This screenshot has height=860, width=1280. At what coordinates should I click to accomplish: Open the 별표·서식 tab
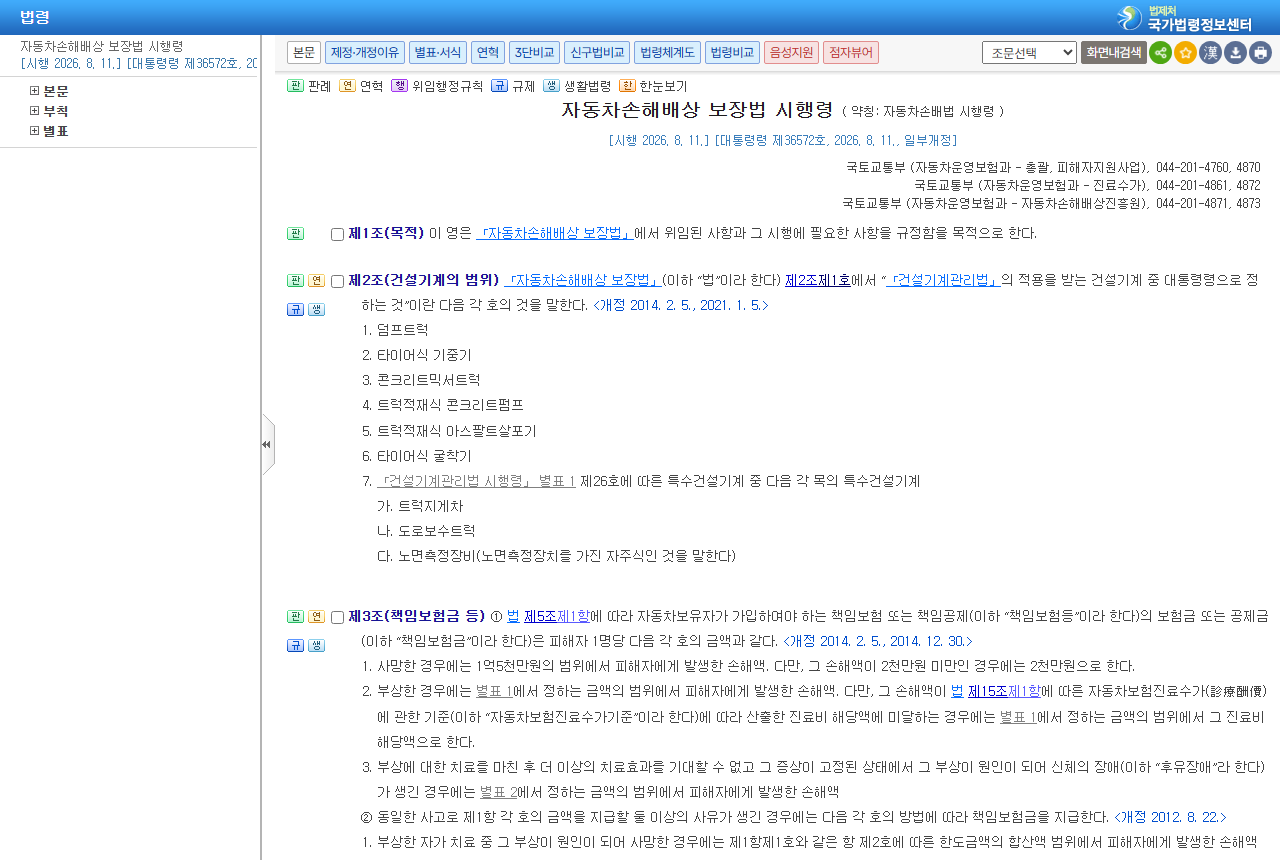tap(438, 52)
